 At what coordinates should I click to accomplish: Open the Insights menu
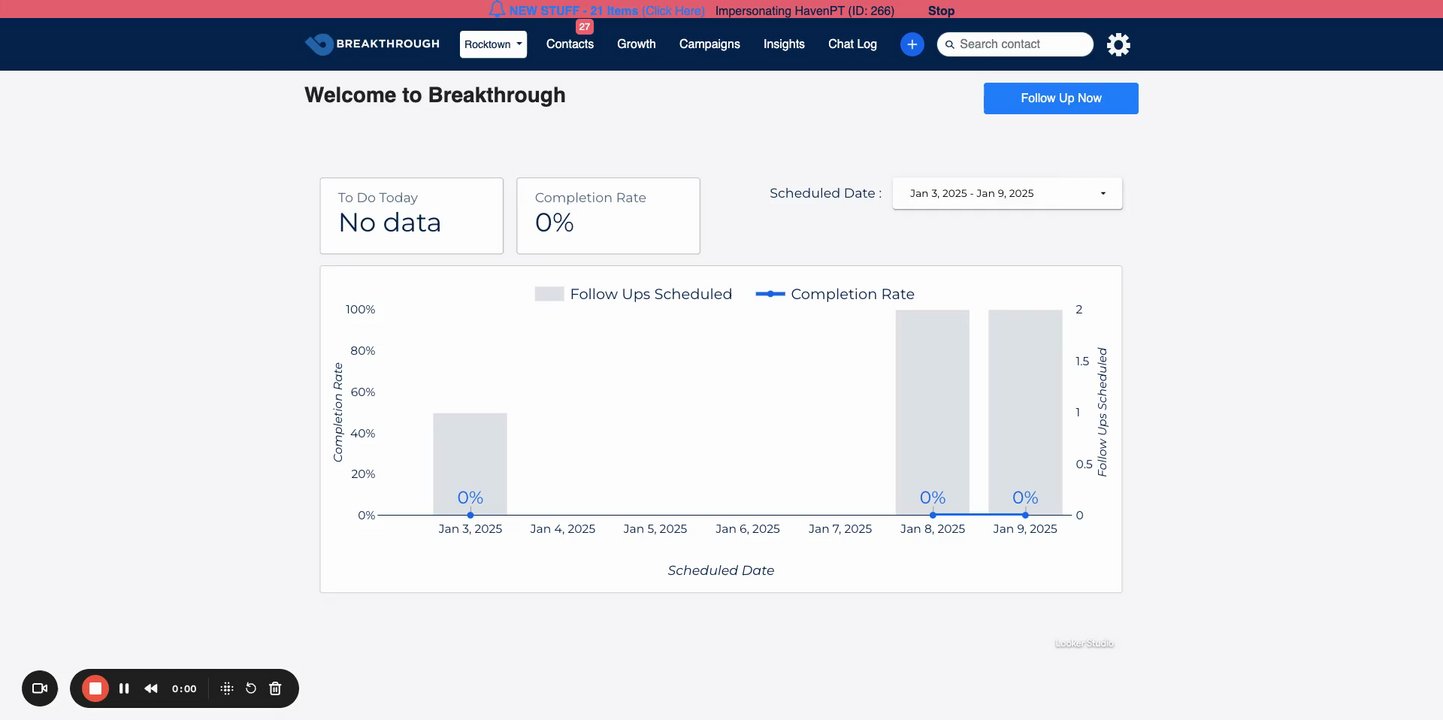pyautogui.click(x=784, y=44)
